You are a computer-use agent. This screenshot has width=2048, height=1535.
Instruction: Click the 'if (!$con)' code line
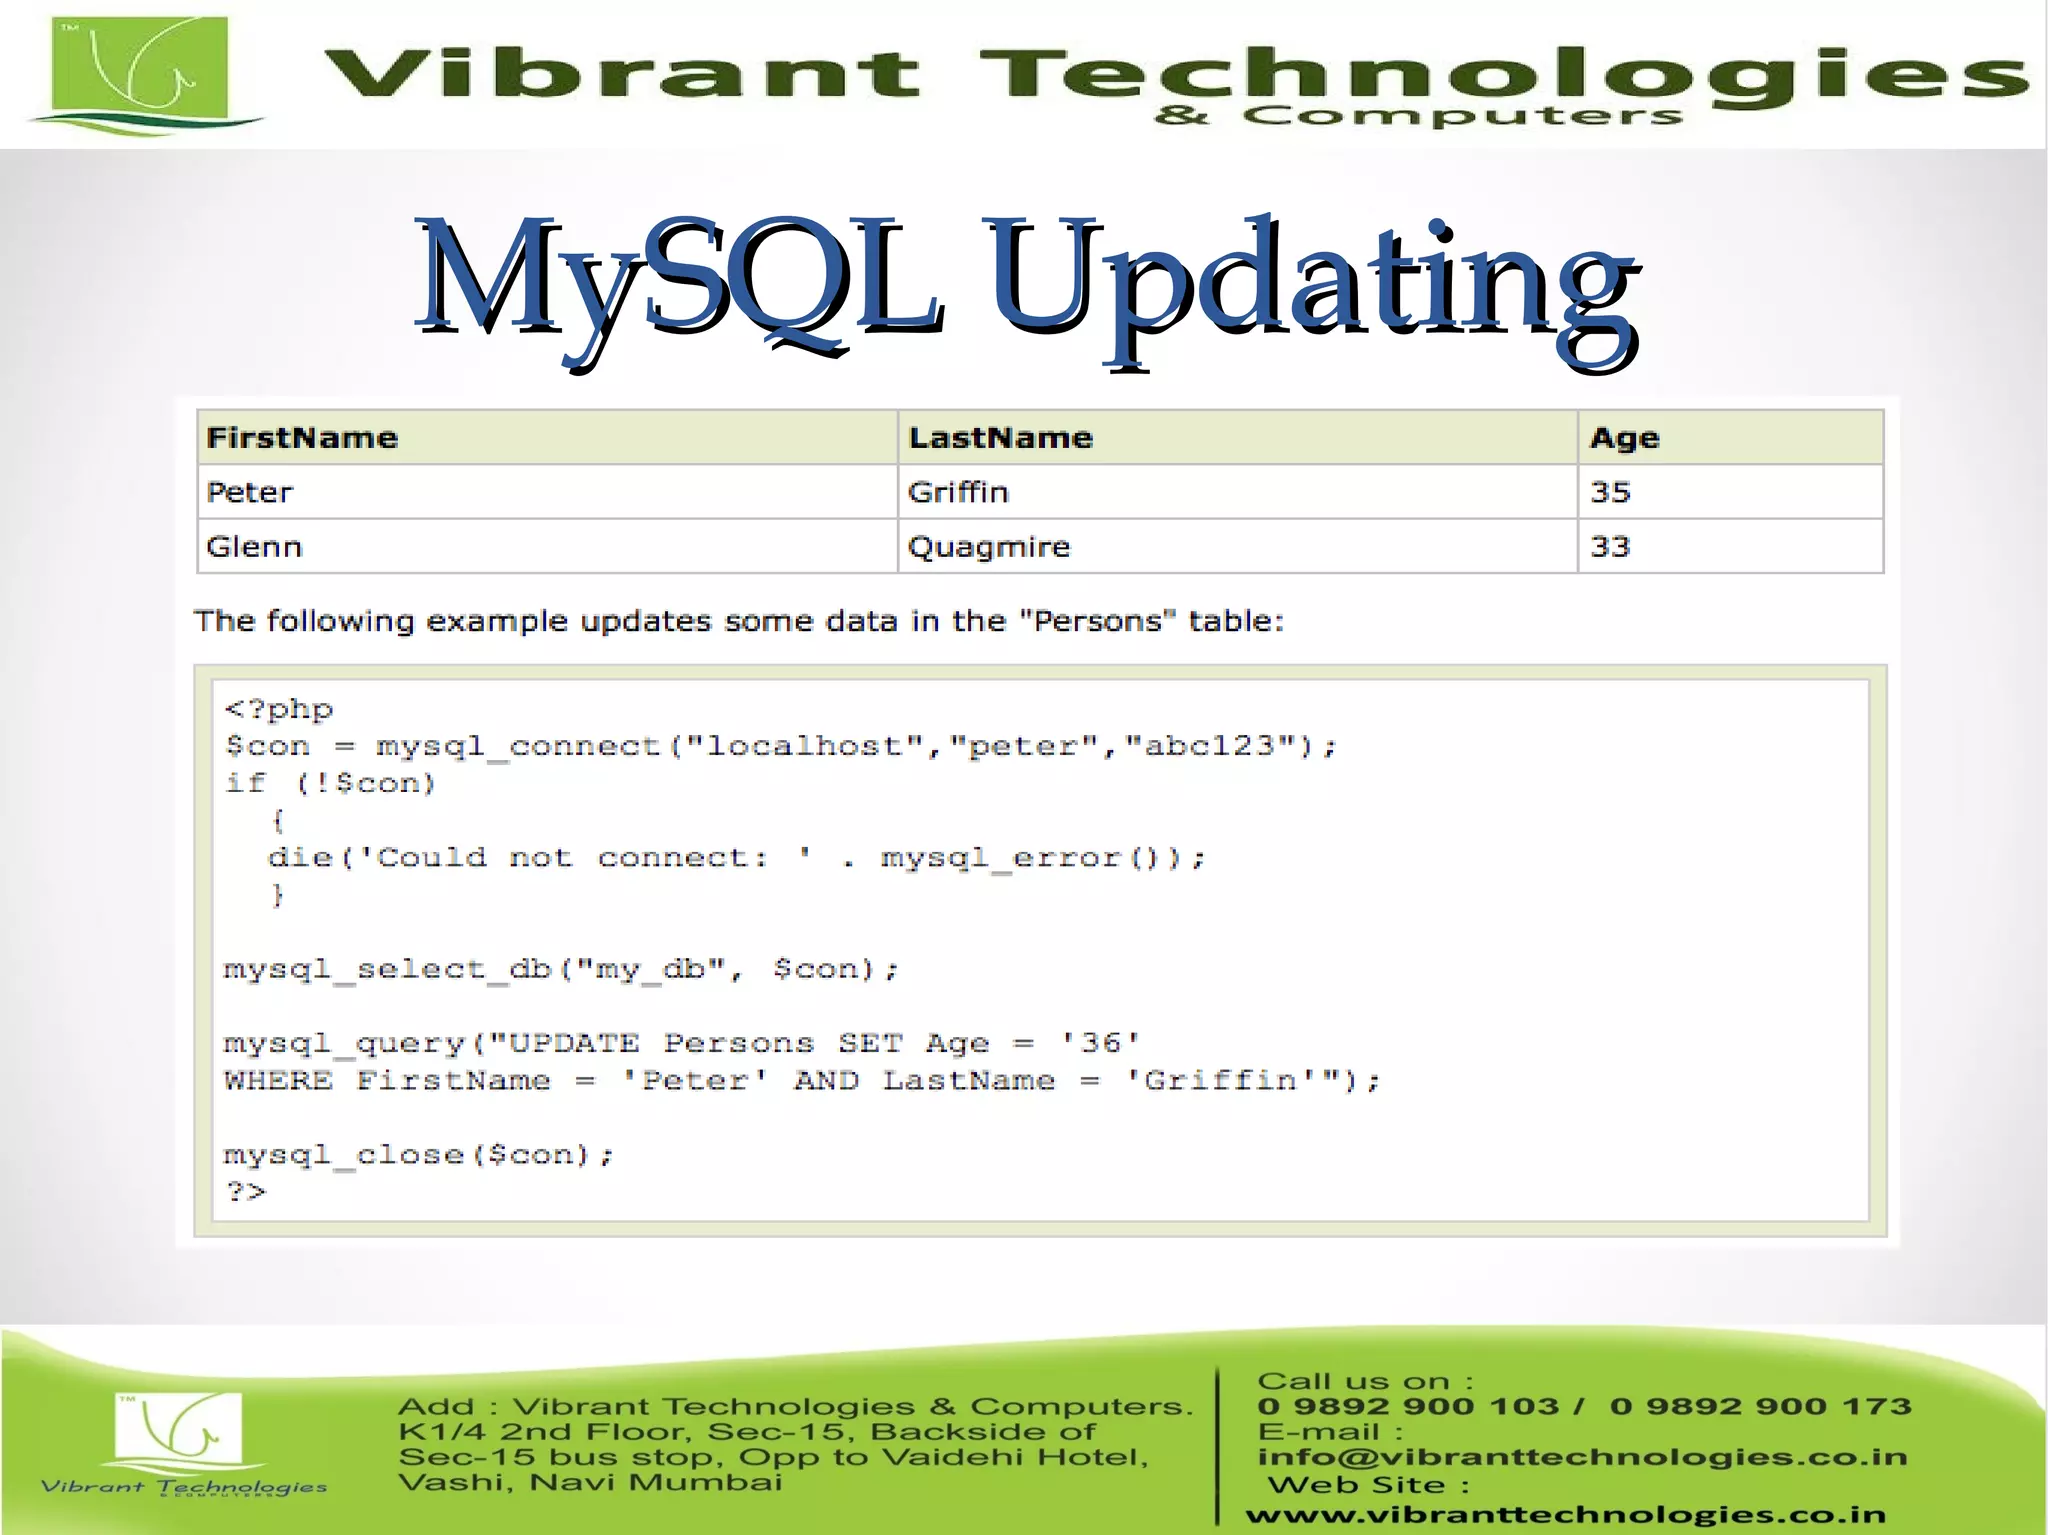(331, 783)
